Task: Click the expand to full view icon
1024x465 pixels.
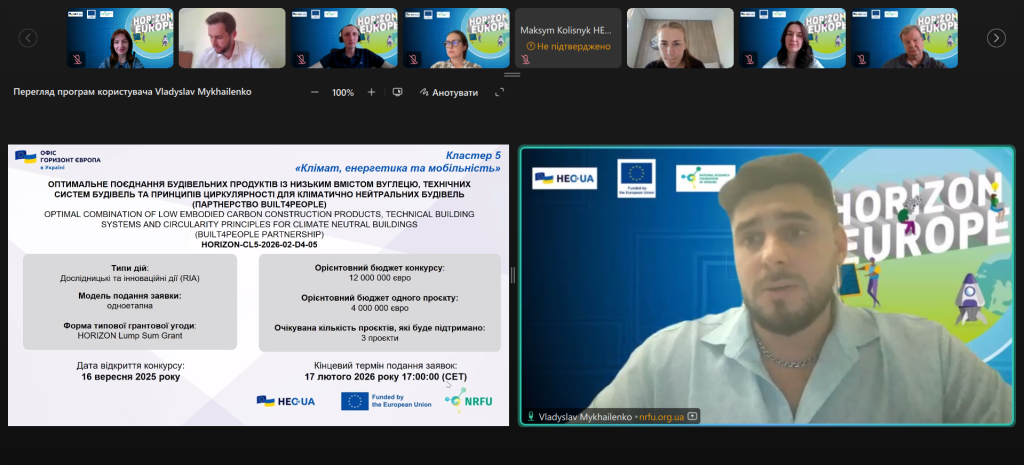Action: click(500, 92)
